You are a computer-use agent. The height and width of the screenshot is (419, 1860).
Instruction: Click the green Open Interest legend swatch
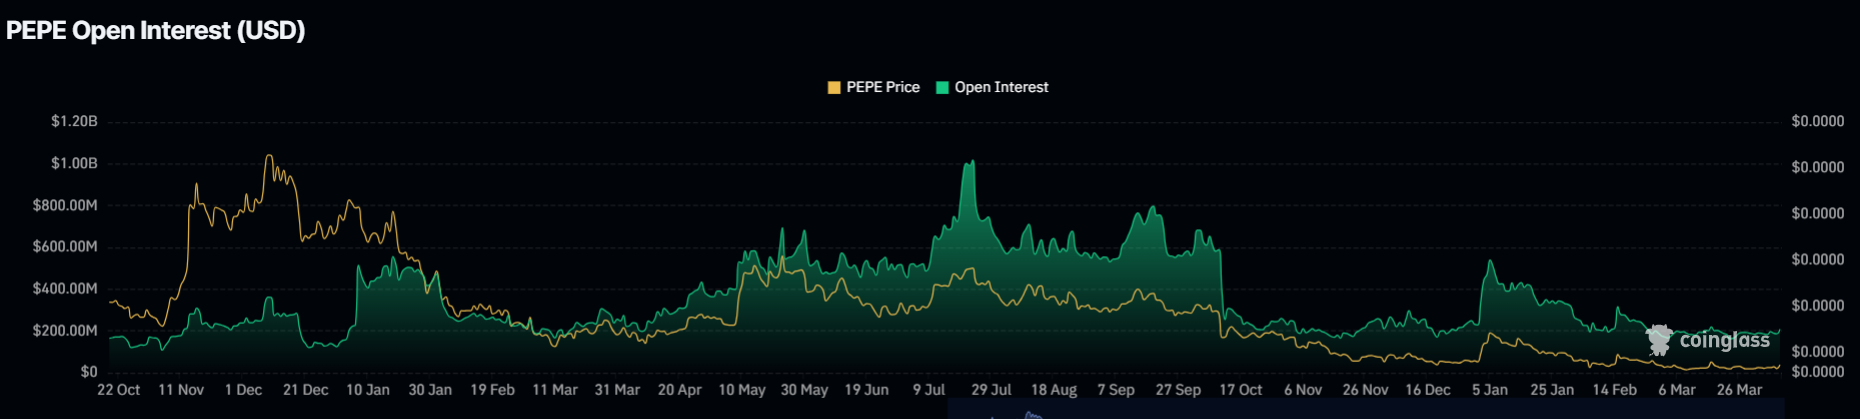(x=942, y=88)
